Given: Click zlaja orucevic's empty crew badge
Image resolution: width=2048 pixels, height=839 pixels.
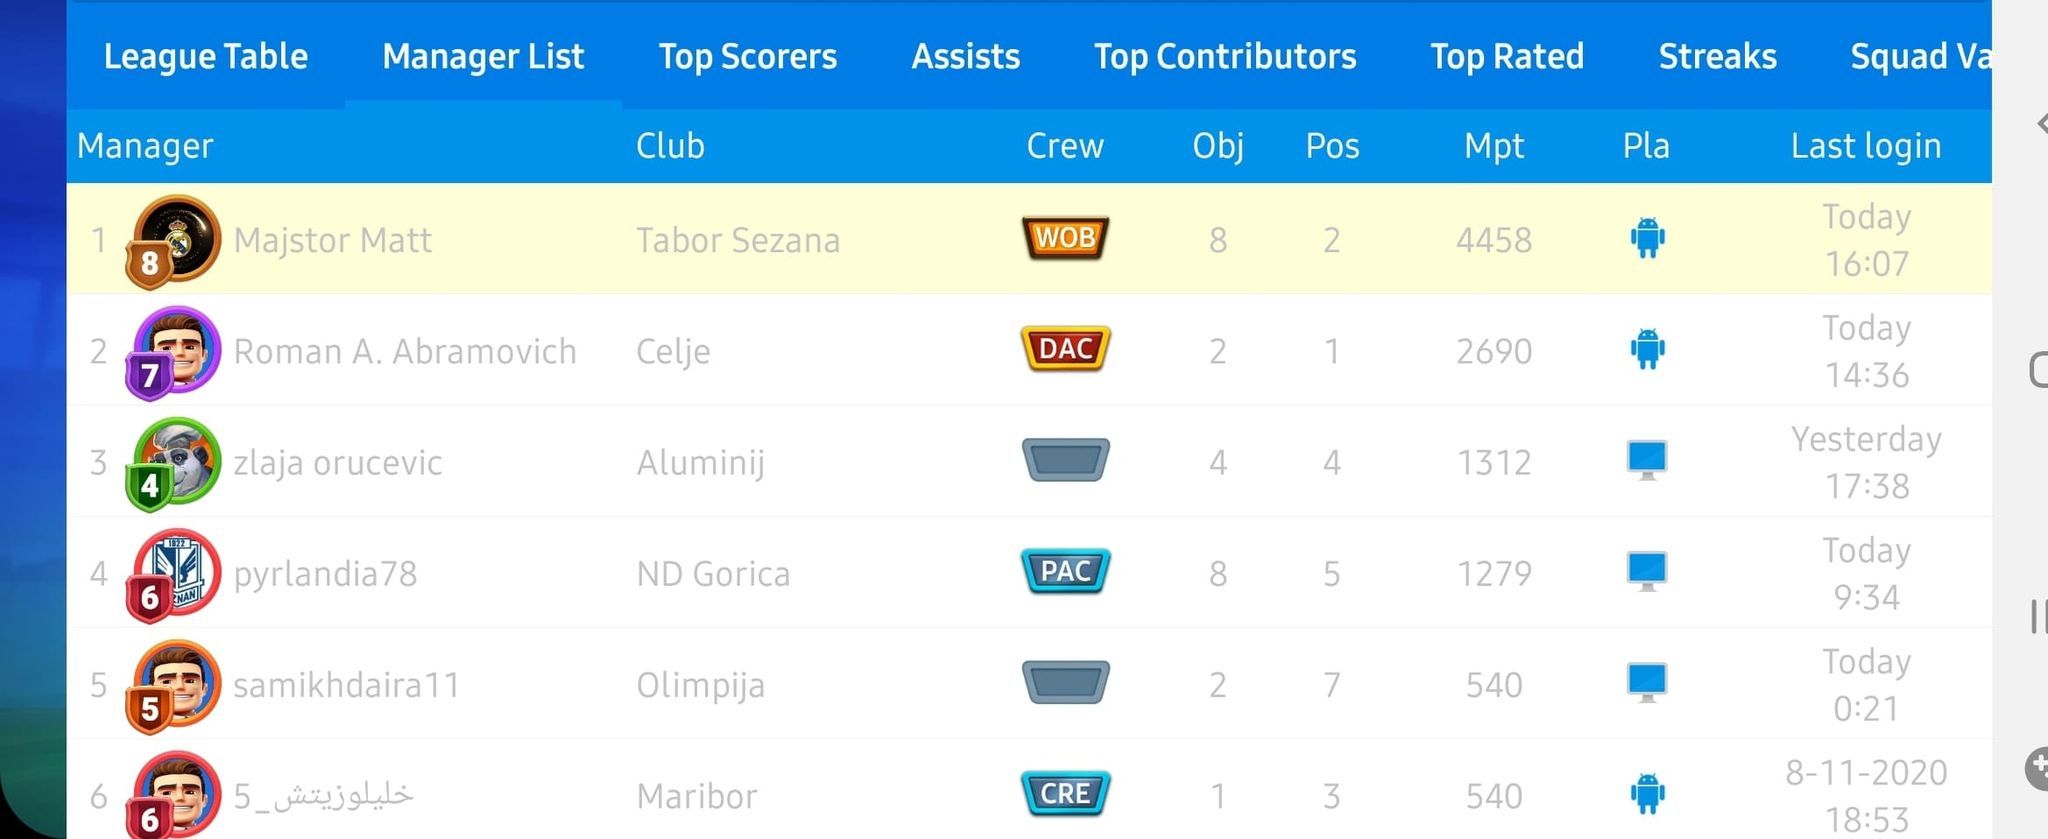Looking at the screenshot, I should click(x=1065, y=460).
